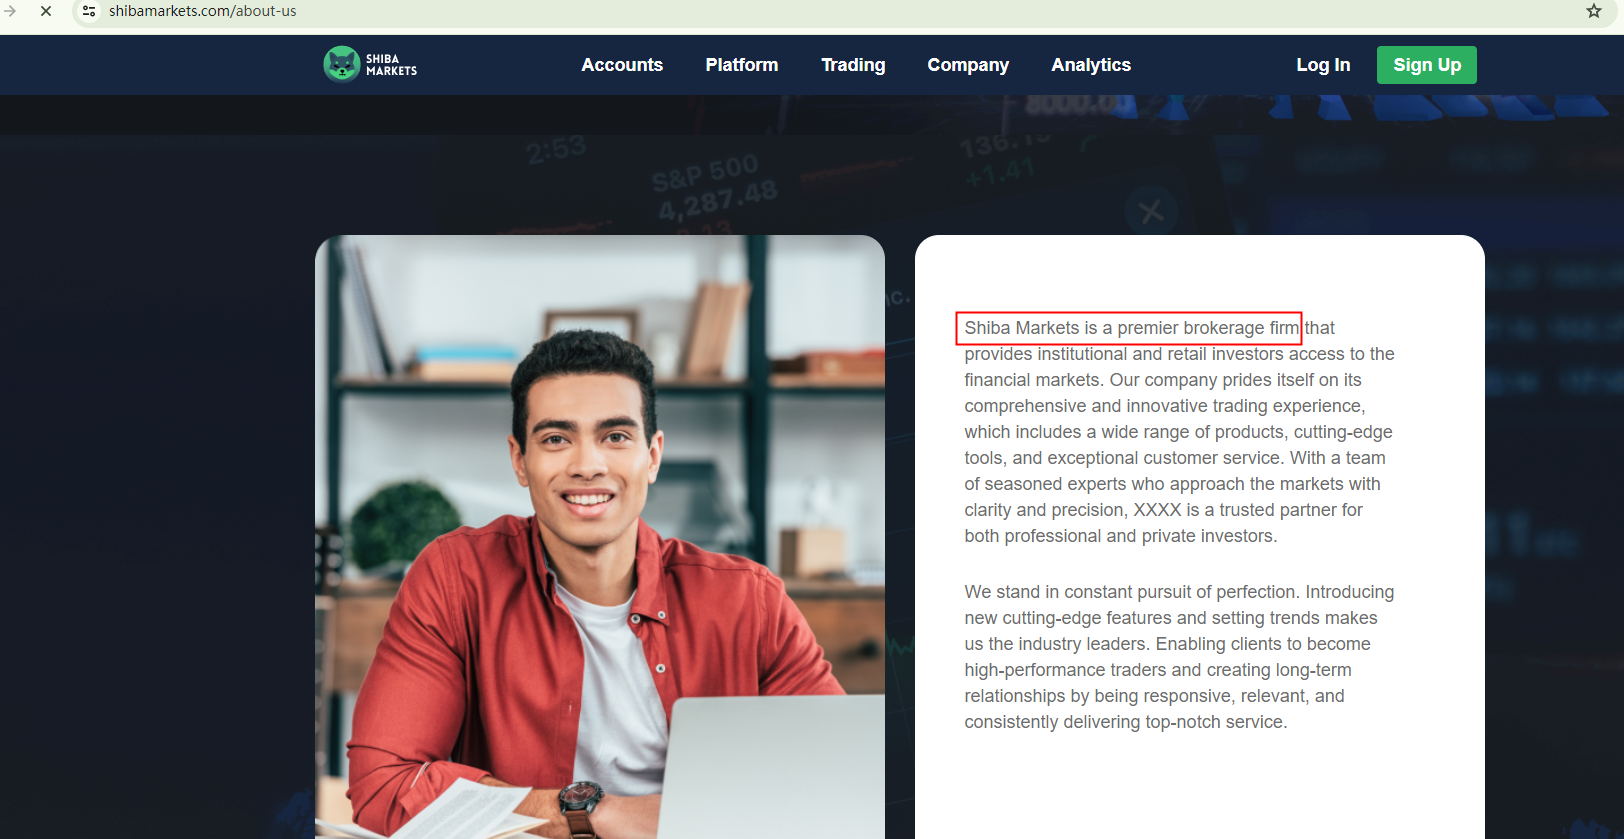Expand the Analytics navigation item

tap(1091, 65)
